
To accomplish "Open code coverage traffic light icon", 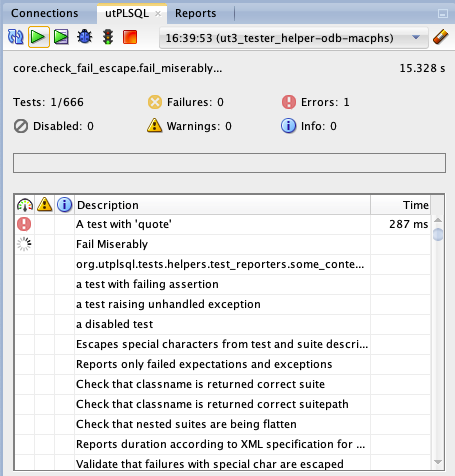I will tap(108, 37).
